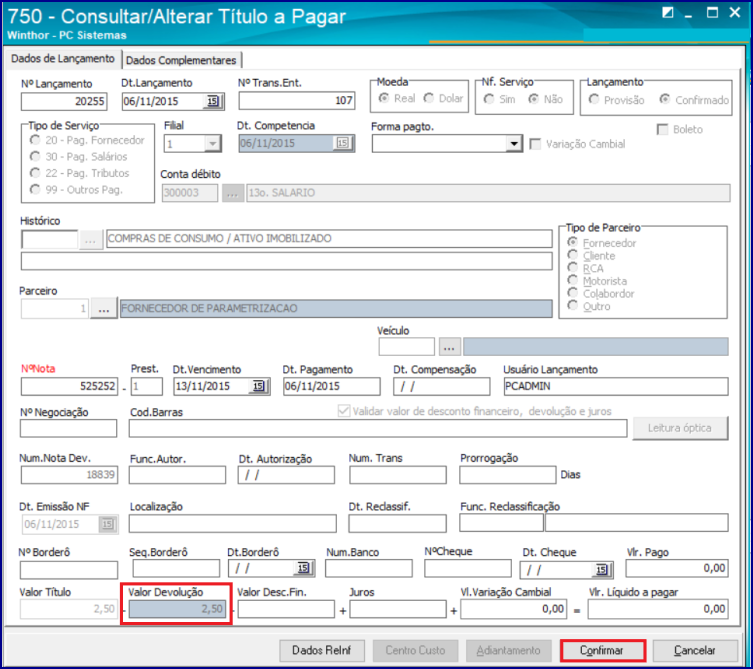Expand the Filial dropdown
This screenshot has width=753, height=669.
212,144
